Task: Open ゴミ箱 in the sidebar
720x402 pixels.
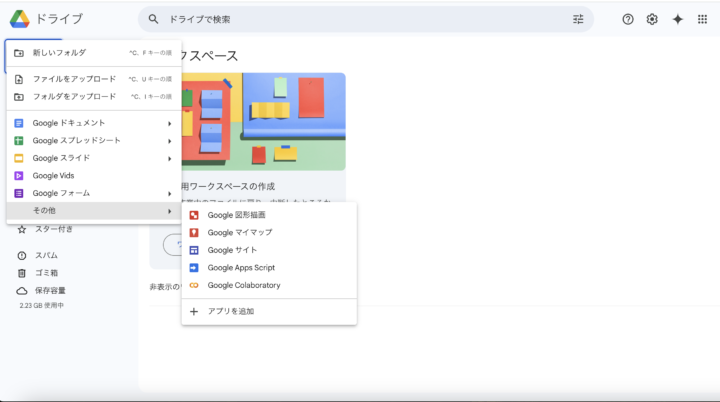Action: tap(46, 273)
